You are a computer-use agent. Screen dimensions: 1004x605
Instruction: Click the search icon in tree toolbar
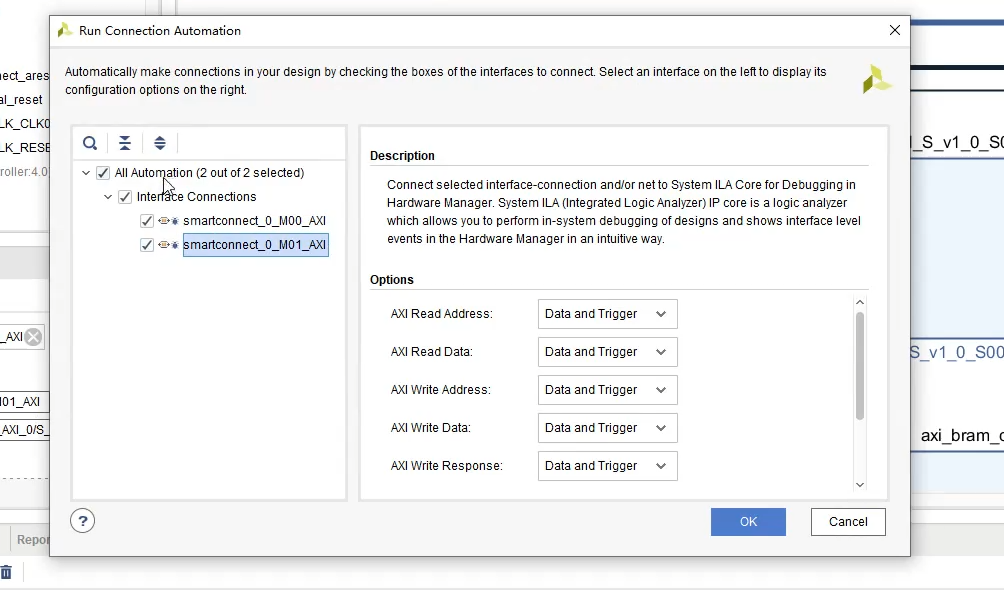pyautogui.click(x=90, y=143)
